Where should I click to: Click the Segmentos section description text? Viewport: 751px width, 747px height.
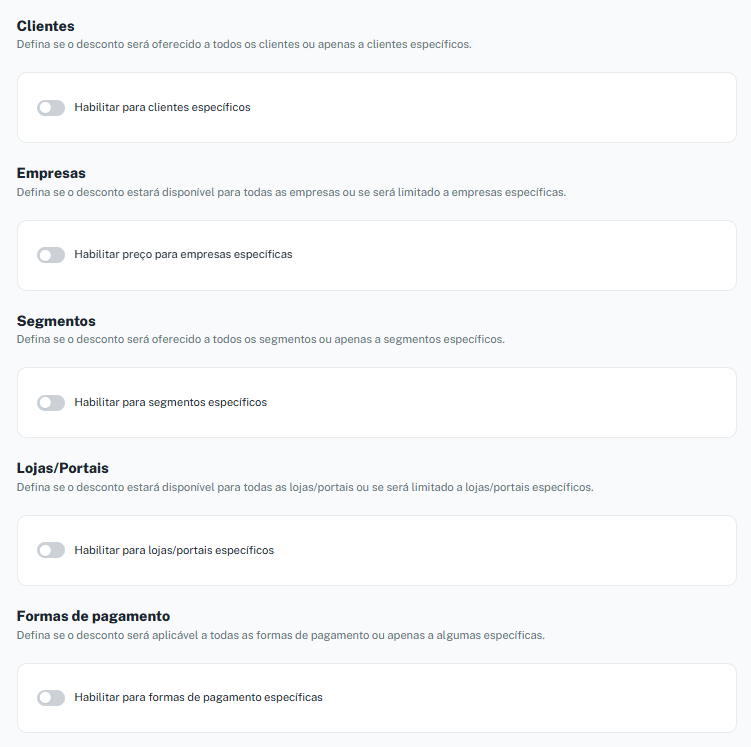(x=261, y=339)
